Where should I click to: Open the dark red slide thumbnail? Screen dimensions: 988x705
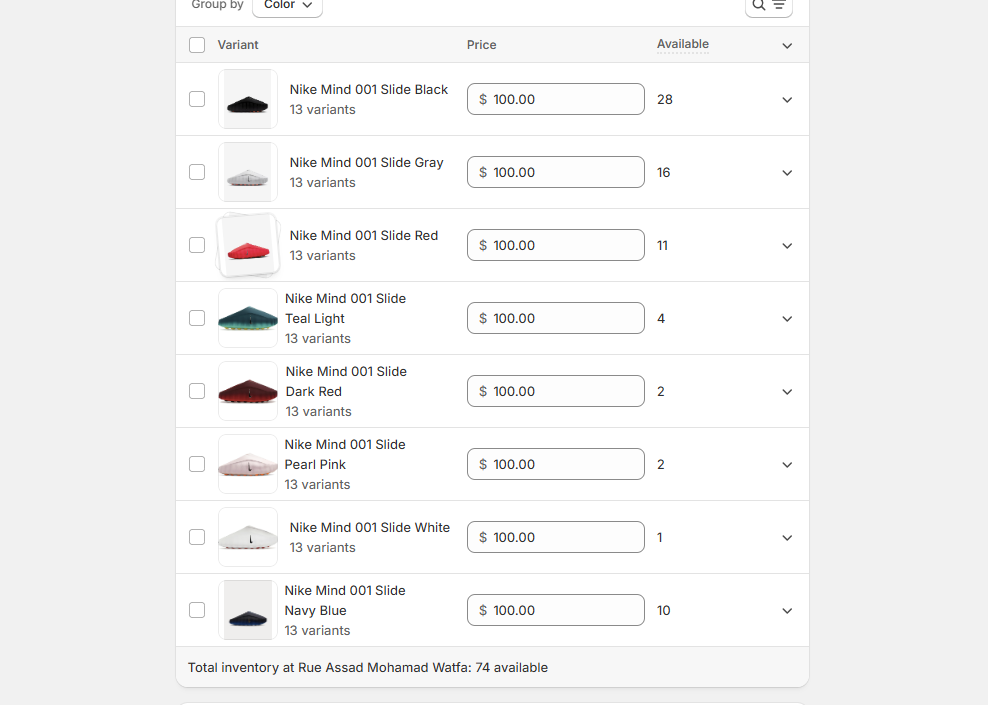click(248, 391)
